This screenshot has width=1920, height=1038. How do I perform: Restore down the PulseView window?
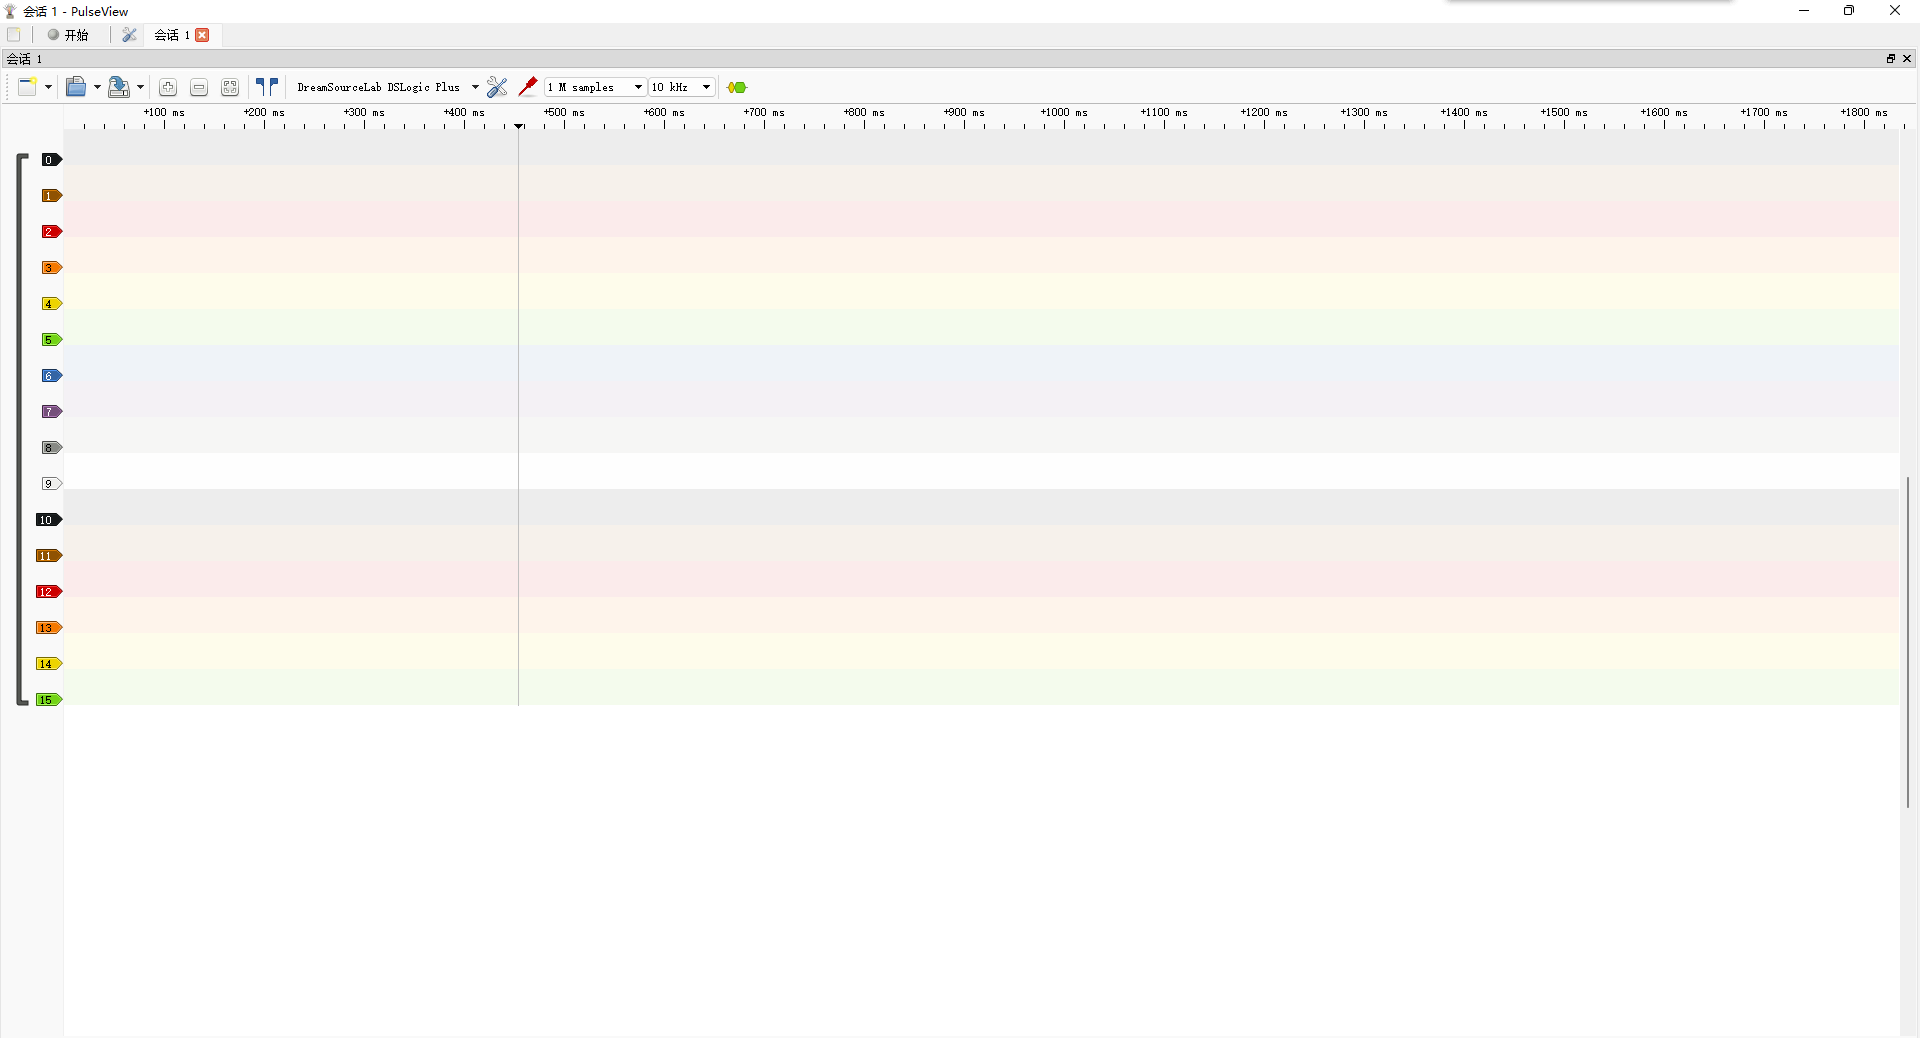(1849, 11)
